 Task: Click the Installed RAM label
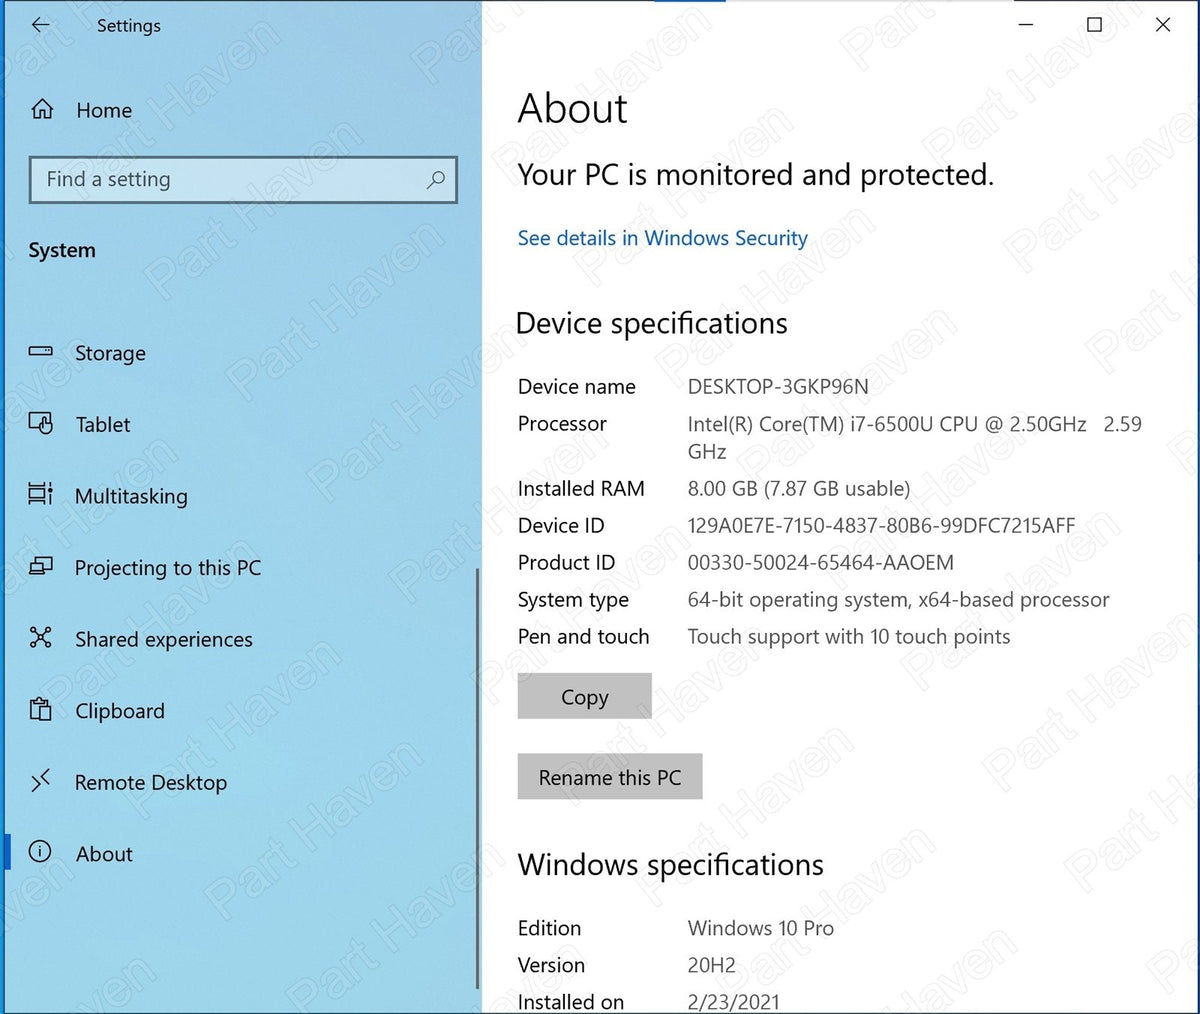[581, 489]
